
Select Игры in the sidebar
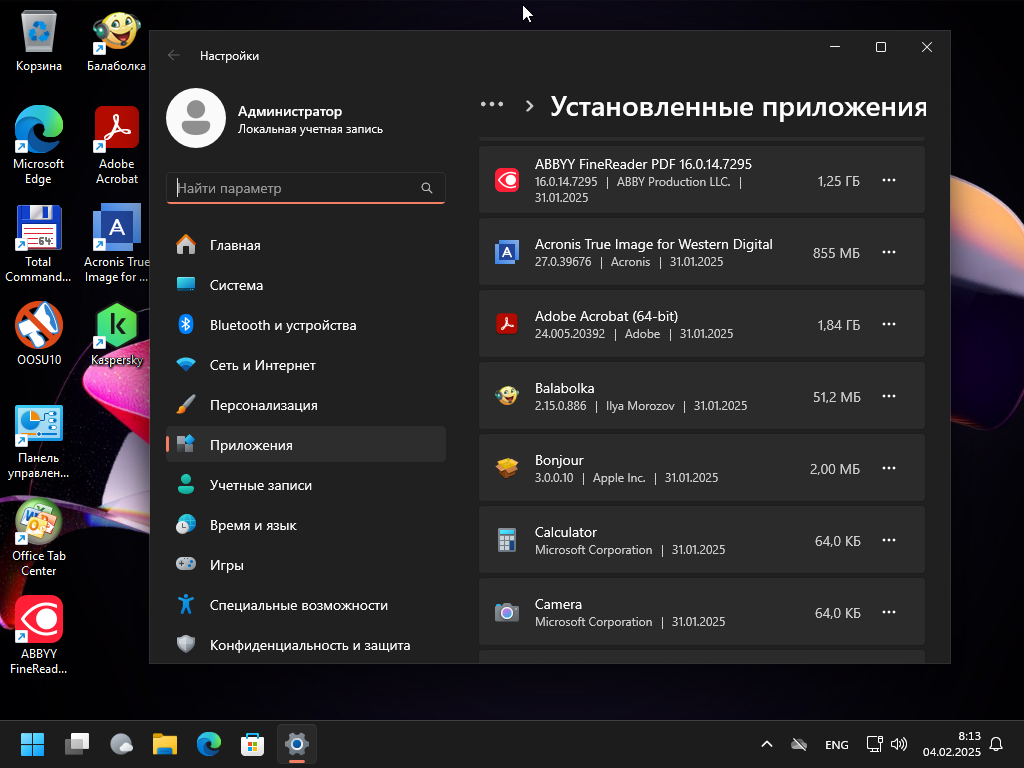(x=306, y=565)
